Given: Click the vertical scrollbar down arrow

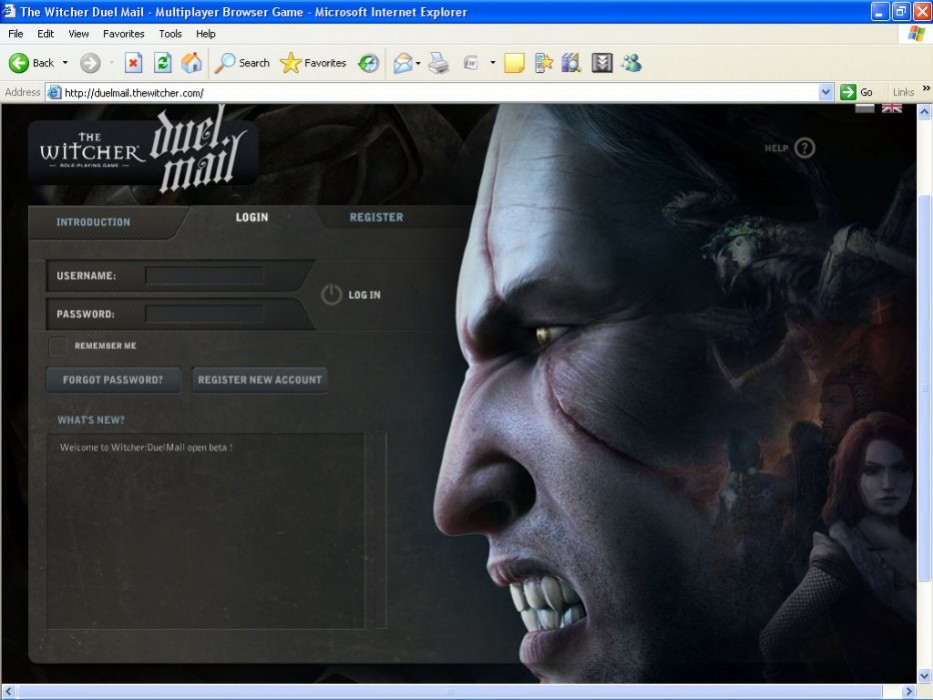Looking at the screenshot, I should [x=924, y=676].
